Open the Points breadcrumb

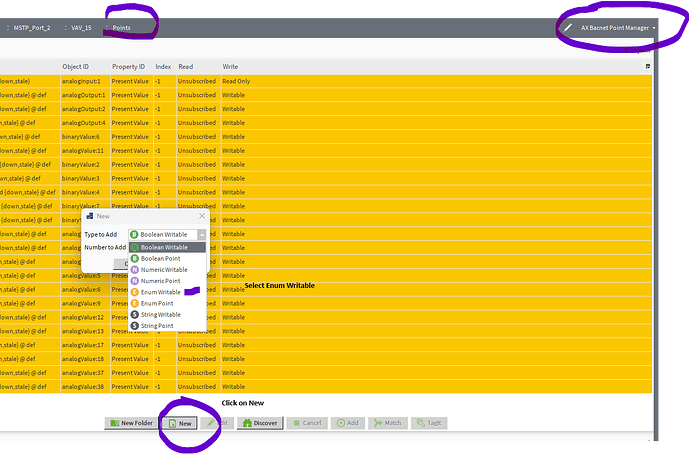pyautogui.click(x=121, y=28)
